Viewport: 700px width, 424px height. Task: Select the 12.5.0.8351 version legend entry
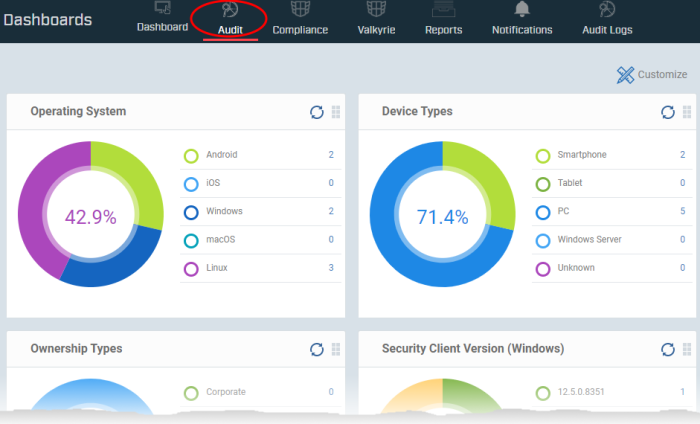coord(612,392)
